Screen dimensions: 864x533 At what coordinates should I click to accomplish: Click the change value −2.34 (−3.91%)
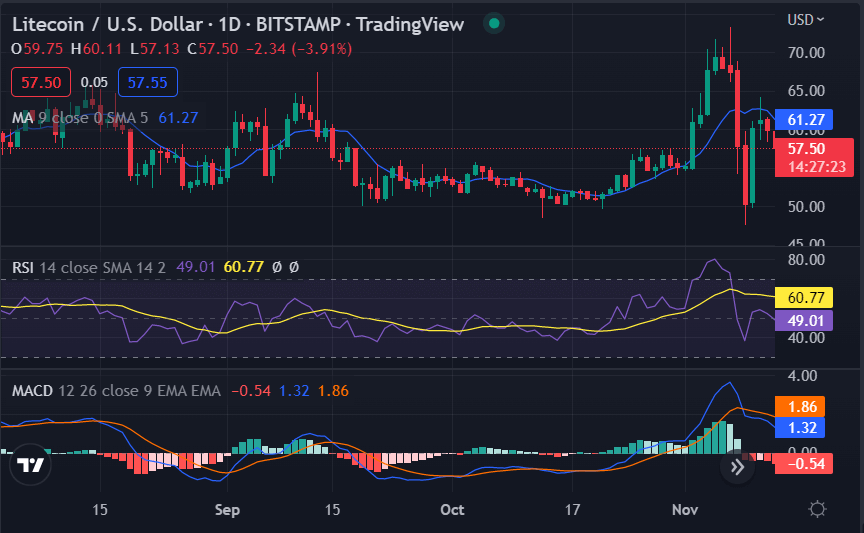[x=299, y=49]
